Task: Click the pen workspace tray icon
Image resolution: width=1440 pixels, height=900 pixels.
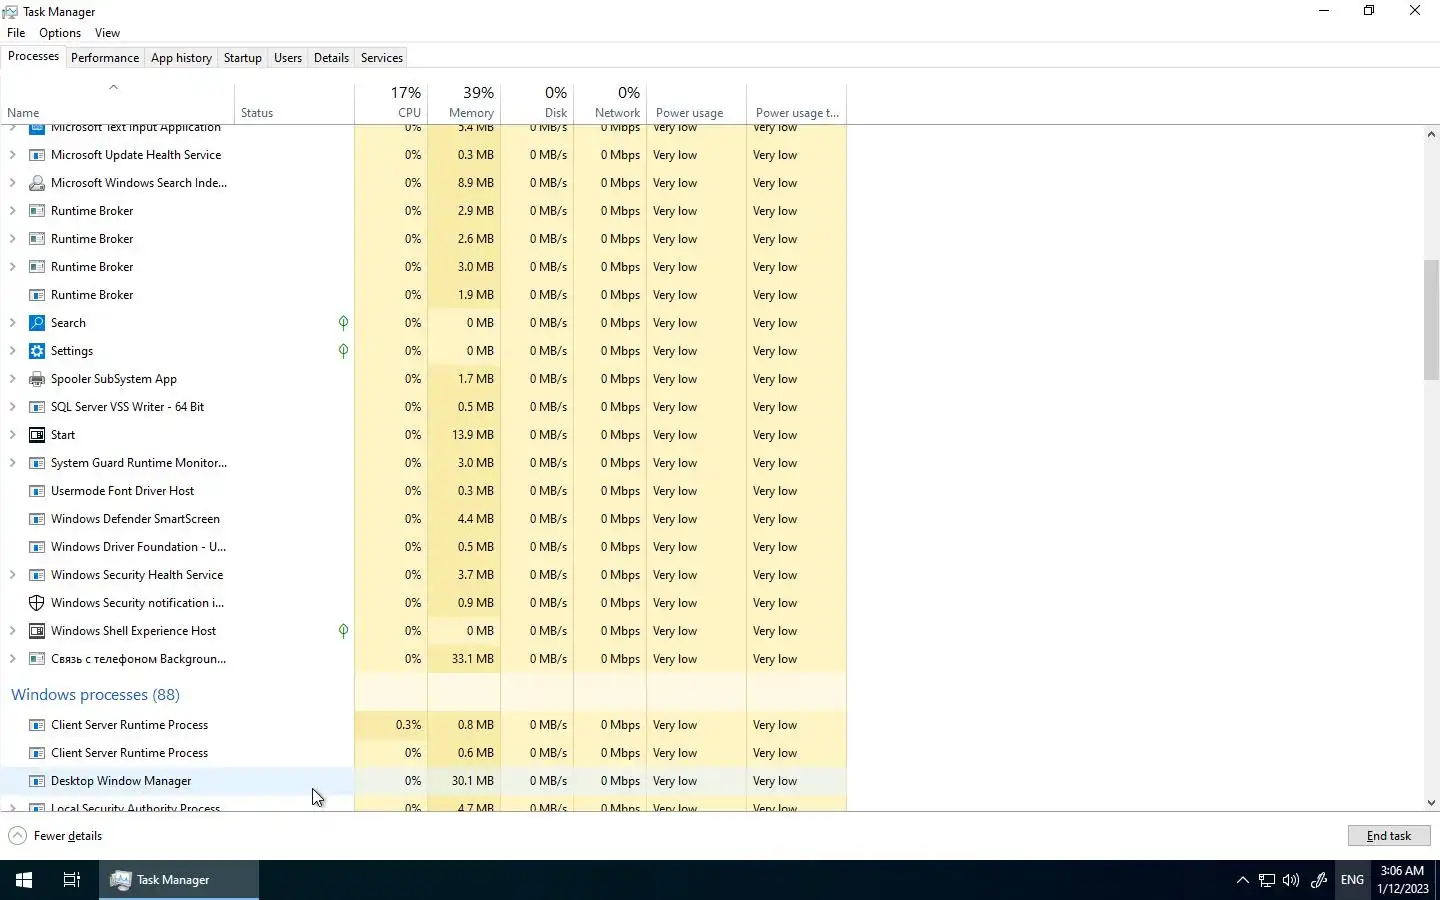Action: (x=1319, y=880)
